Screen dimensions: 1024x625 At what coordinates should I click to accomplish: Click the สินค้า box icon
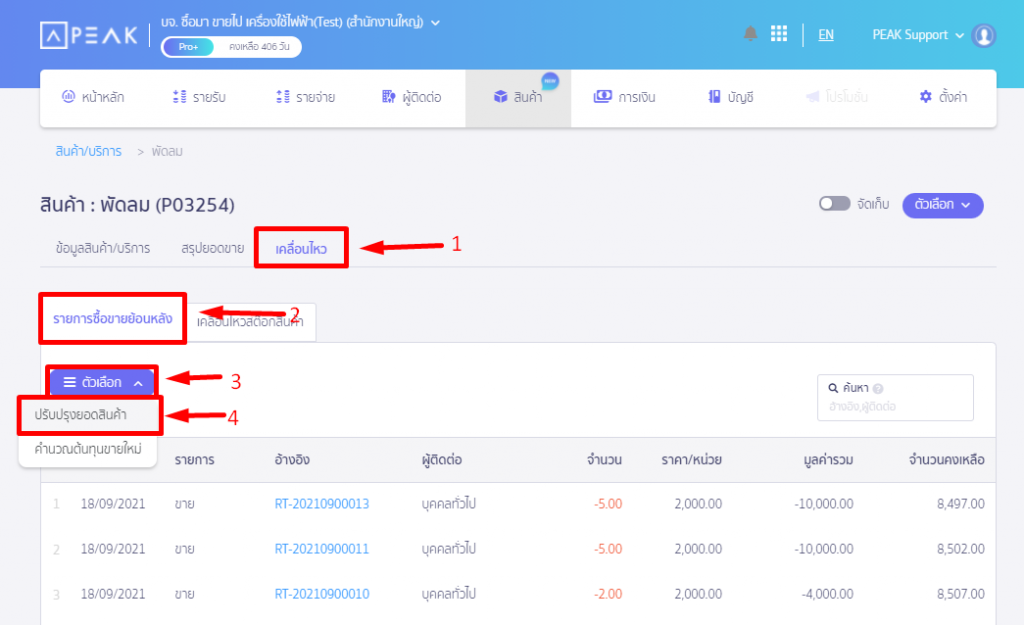[x=500, y=97]
